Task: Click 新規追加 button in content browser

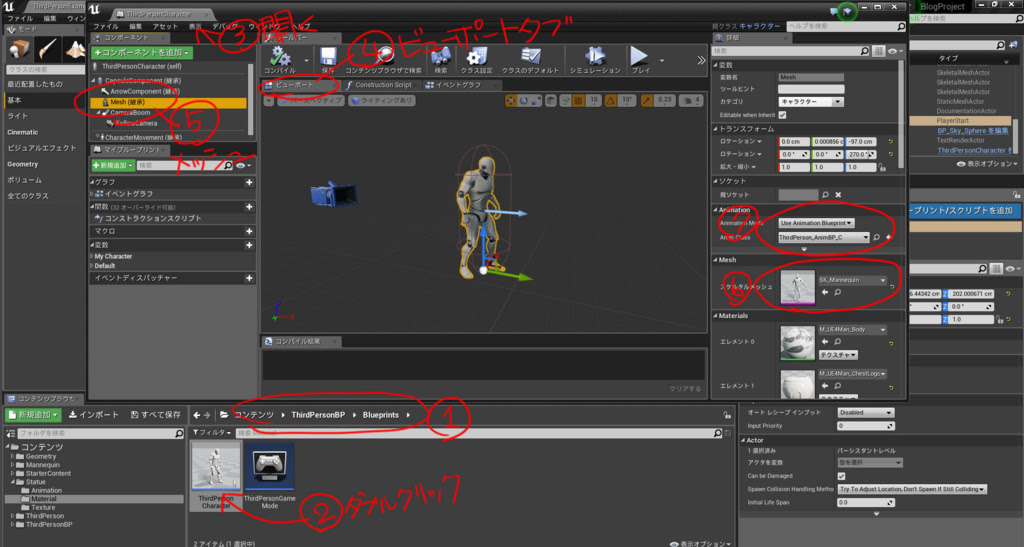Action: [x=33, y=415]
